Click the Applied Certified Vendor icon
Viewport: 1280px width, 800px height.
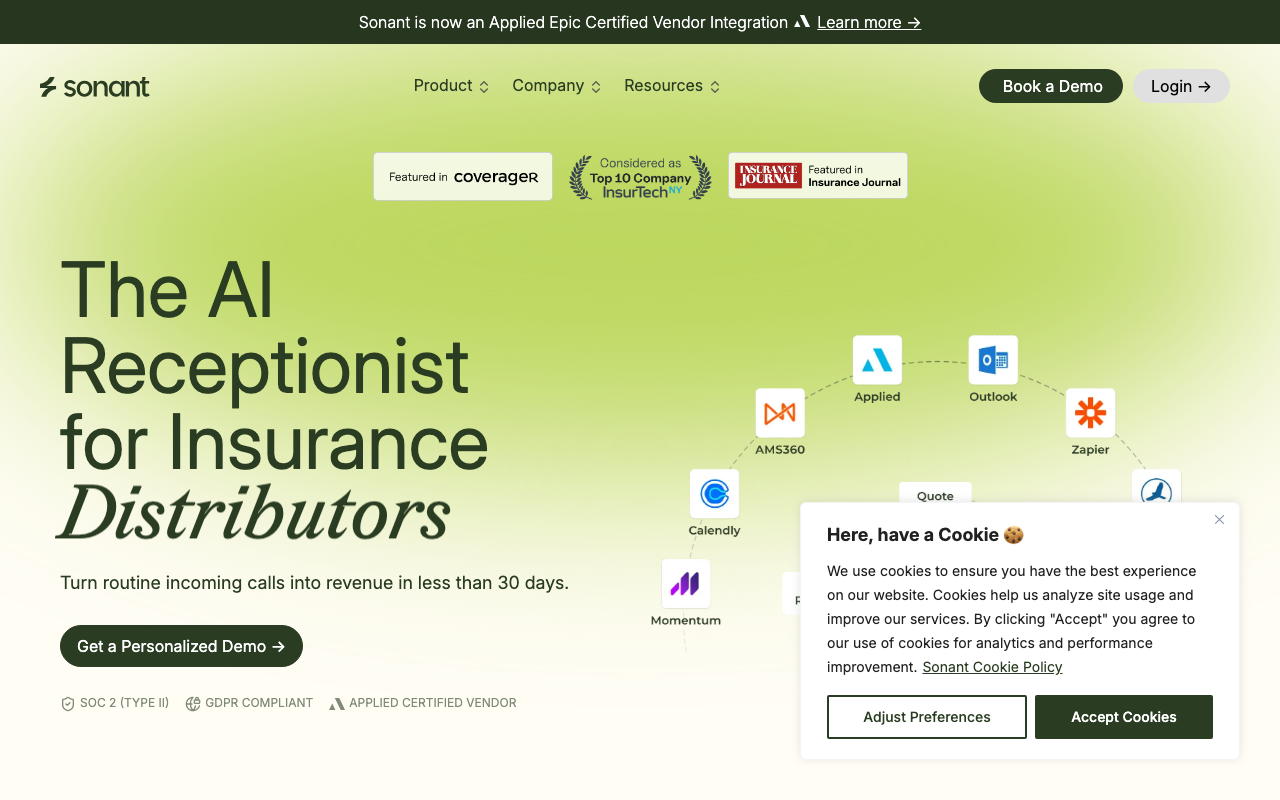pos(337,704)
